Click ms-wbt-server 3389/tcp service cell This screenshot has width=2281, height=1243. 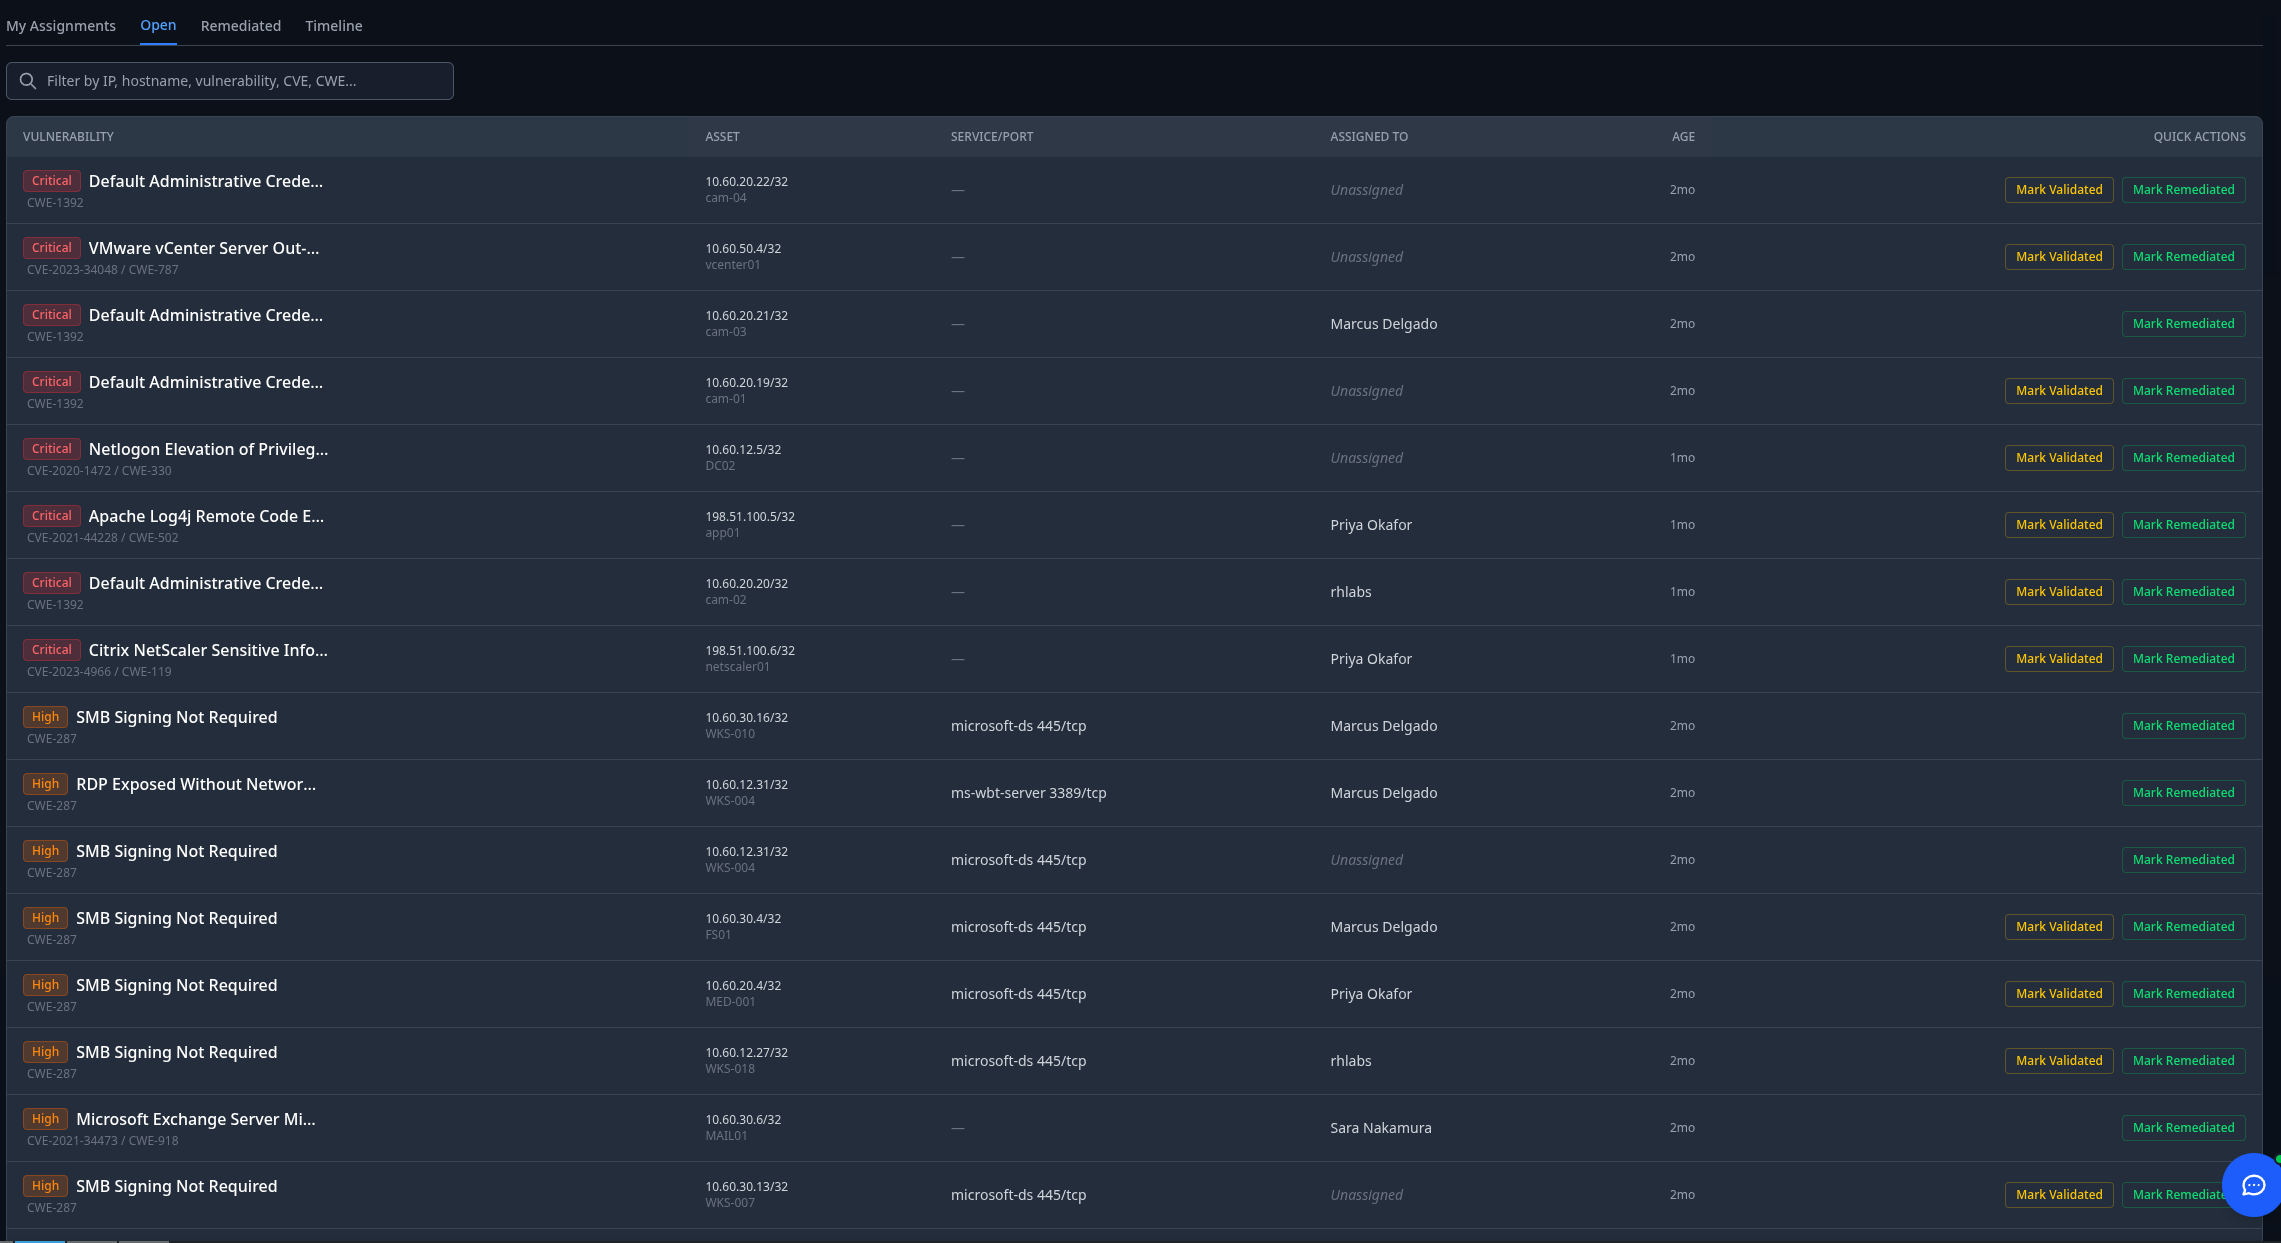(x=1028, y=793)
